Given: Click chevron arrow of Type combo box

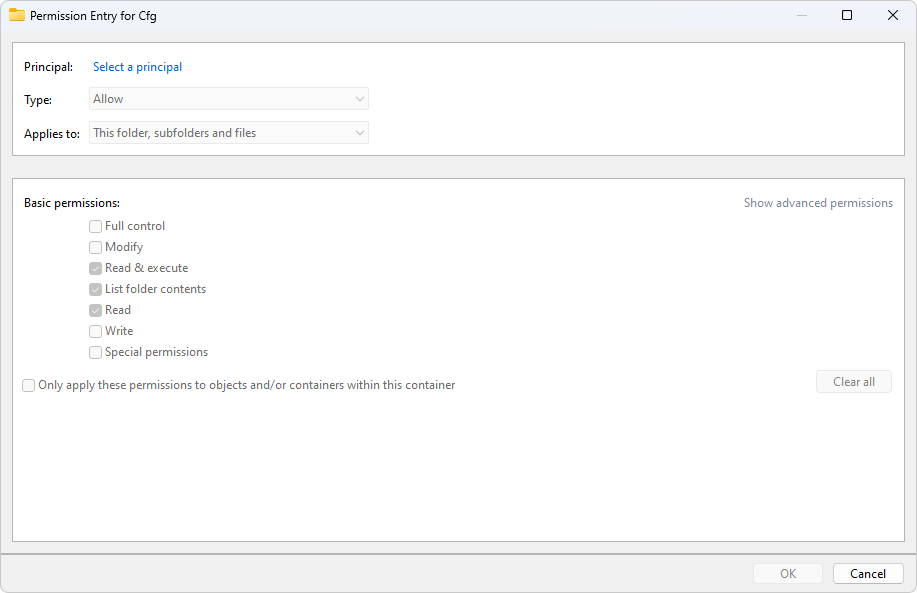Looking at the screenshot, I should point(360,99).
